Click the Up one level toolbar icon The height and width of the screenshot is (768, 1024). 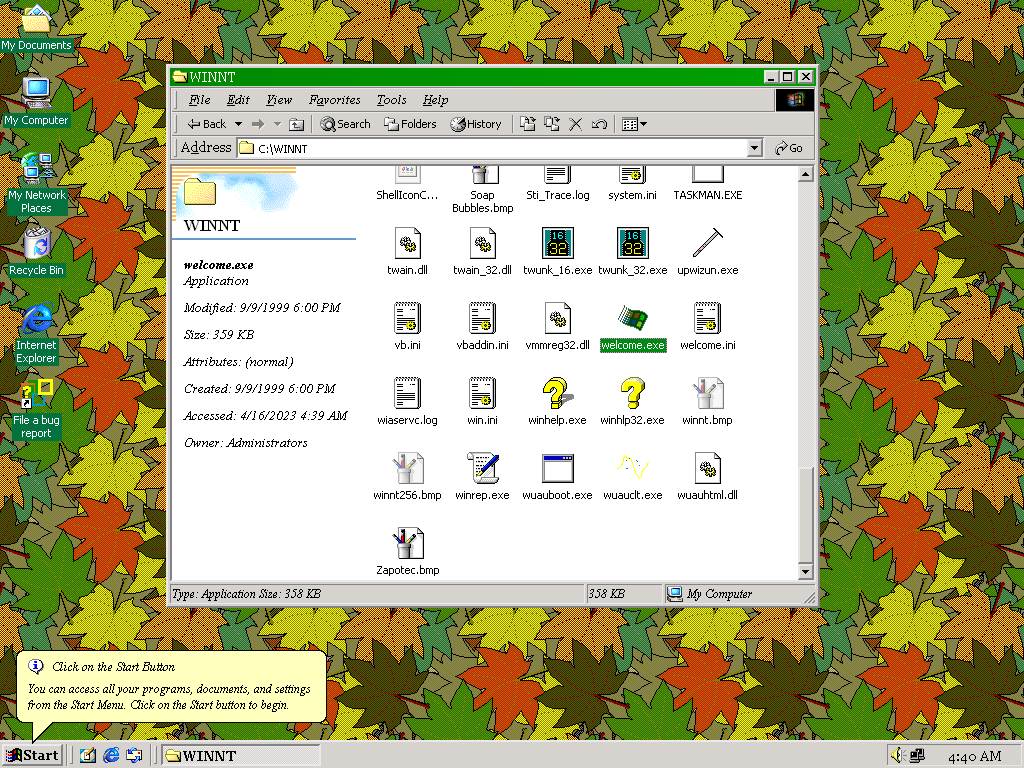[296, 124]
